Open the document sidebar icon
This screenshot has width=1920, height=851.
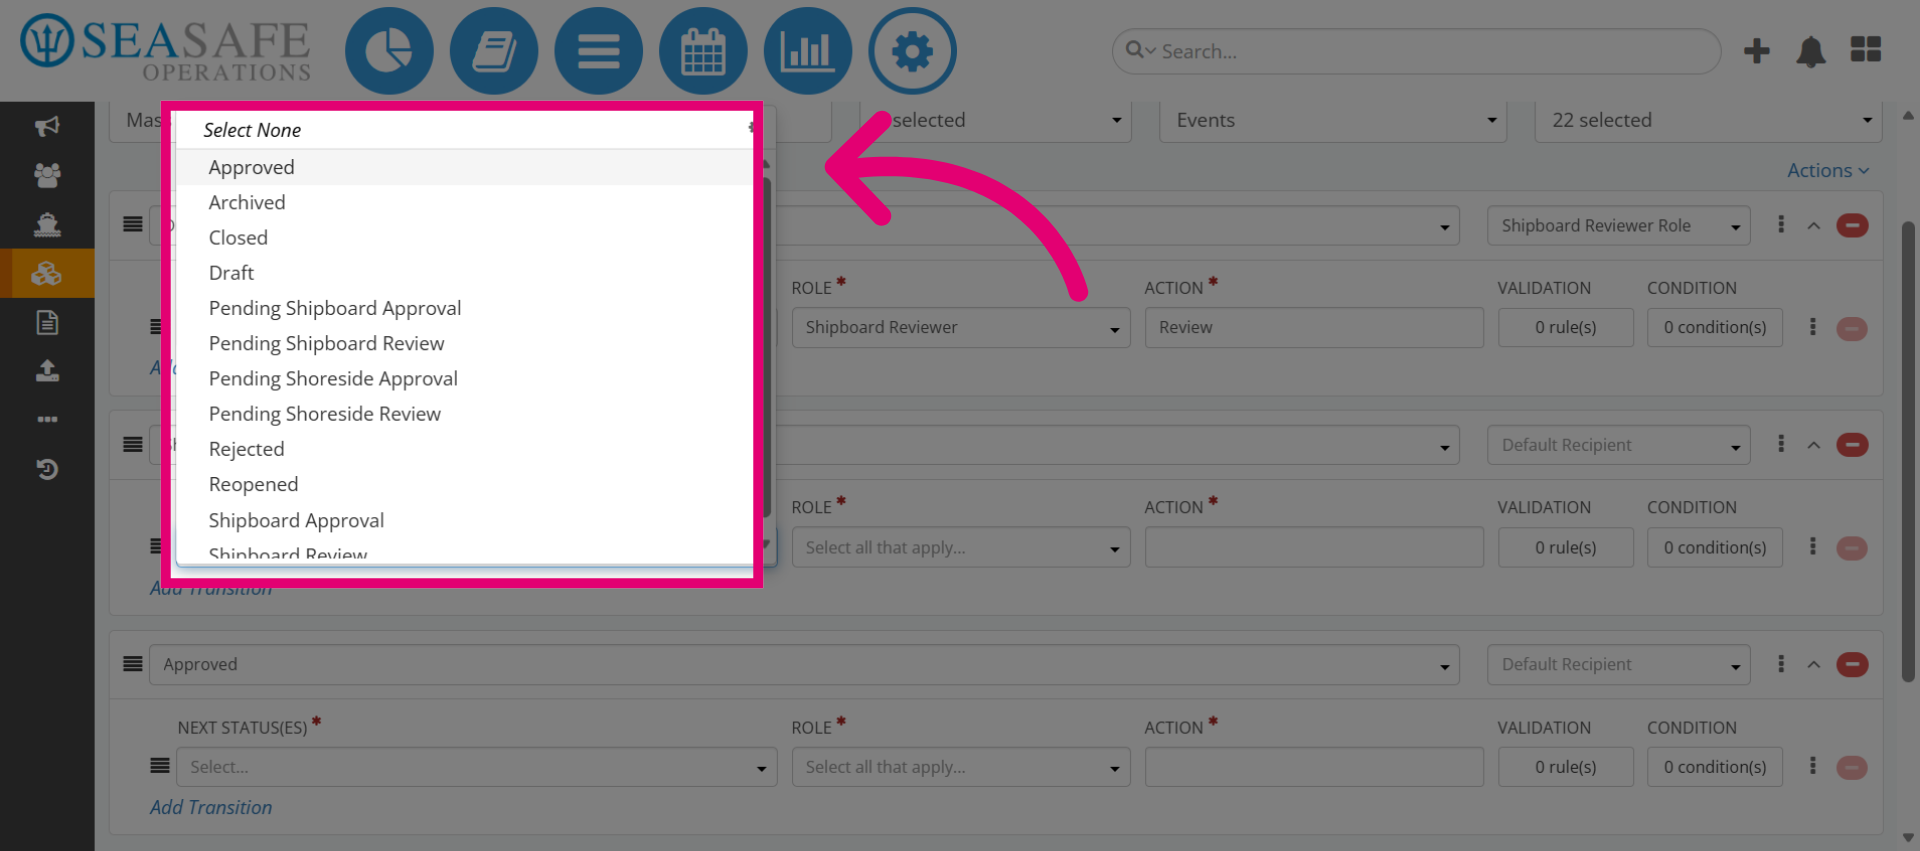pos(47,322)
